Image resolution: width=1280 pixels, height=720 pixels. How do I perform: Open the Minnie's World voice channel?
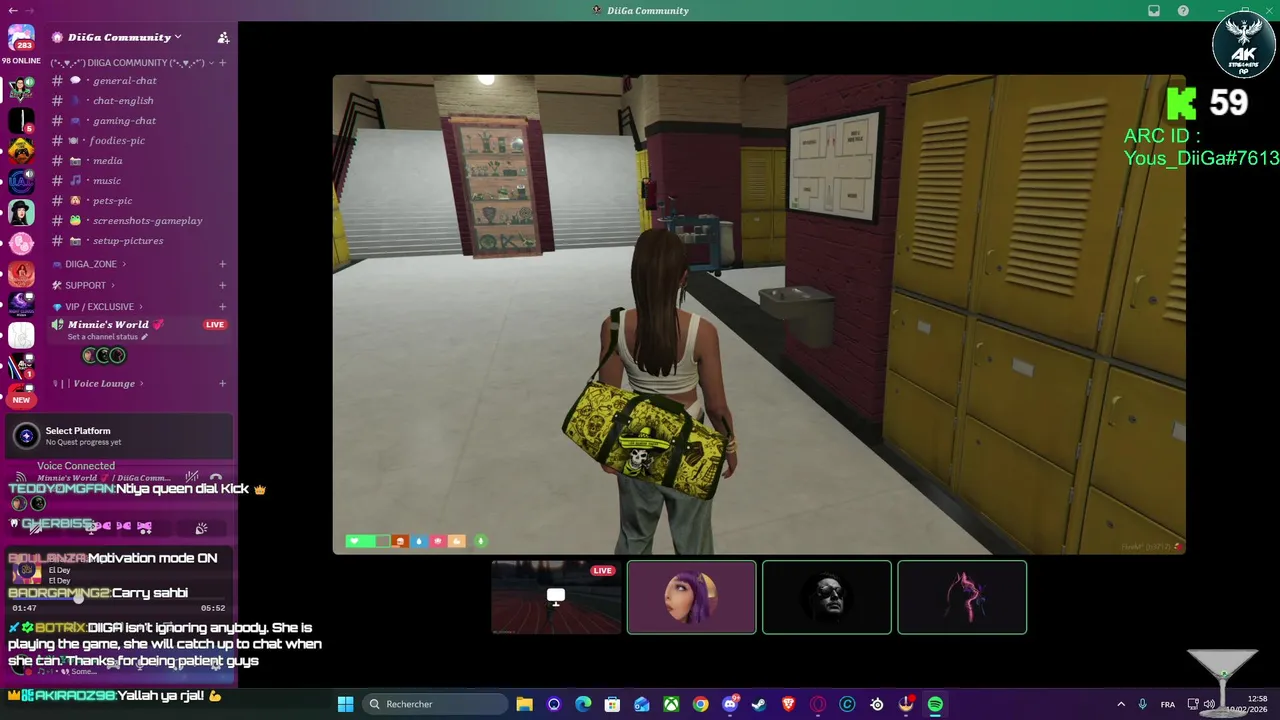108,325
